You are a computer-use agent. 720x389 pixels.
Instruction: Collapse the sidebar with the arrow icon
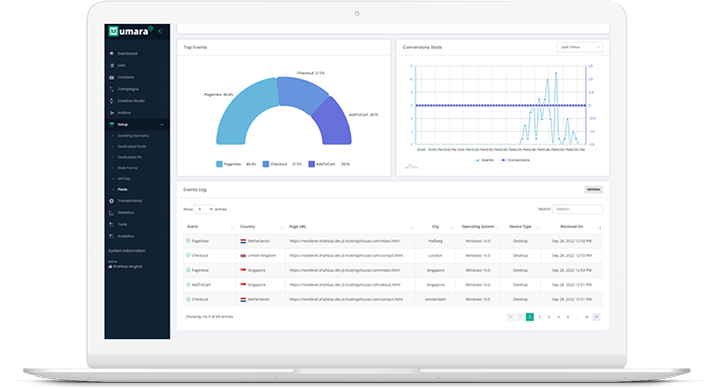click(160, 31)
